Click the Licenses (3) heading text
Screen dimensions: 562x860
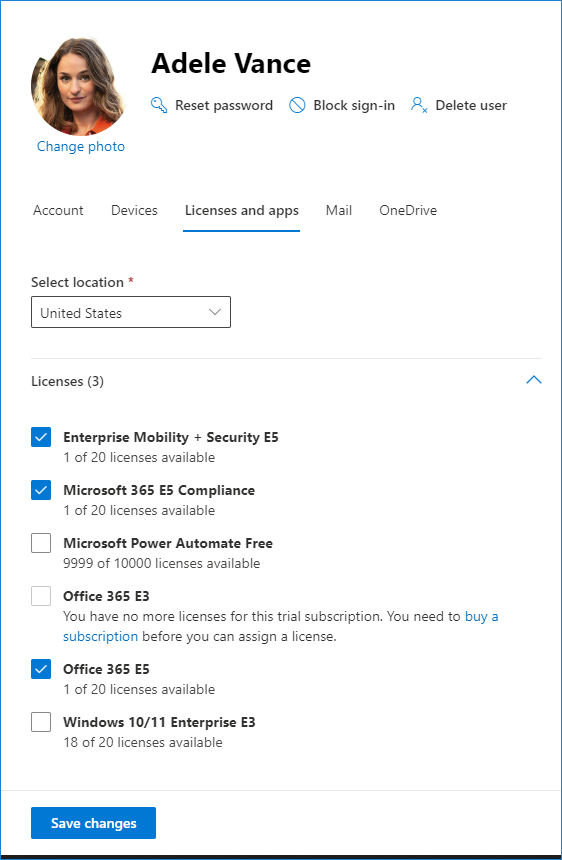coord(67,381)
